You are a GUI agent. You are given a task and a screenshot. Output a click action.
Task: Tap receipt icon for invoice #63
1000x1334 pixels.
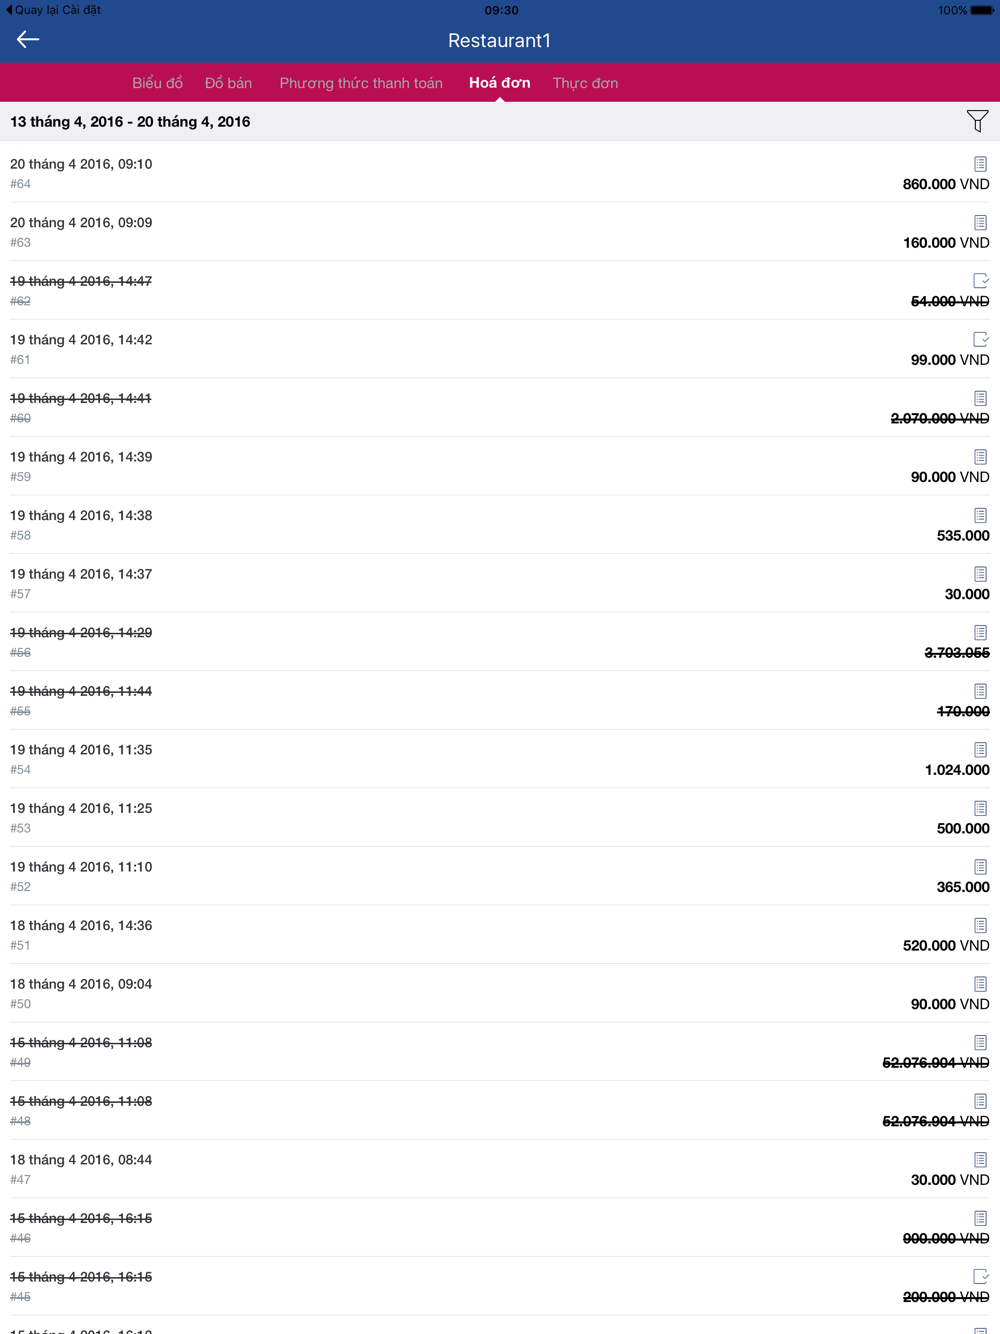pyautogui.click(x=980, y=223)
